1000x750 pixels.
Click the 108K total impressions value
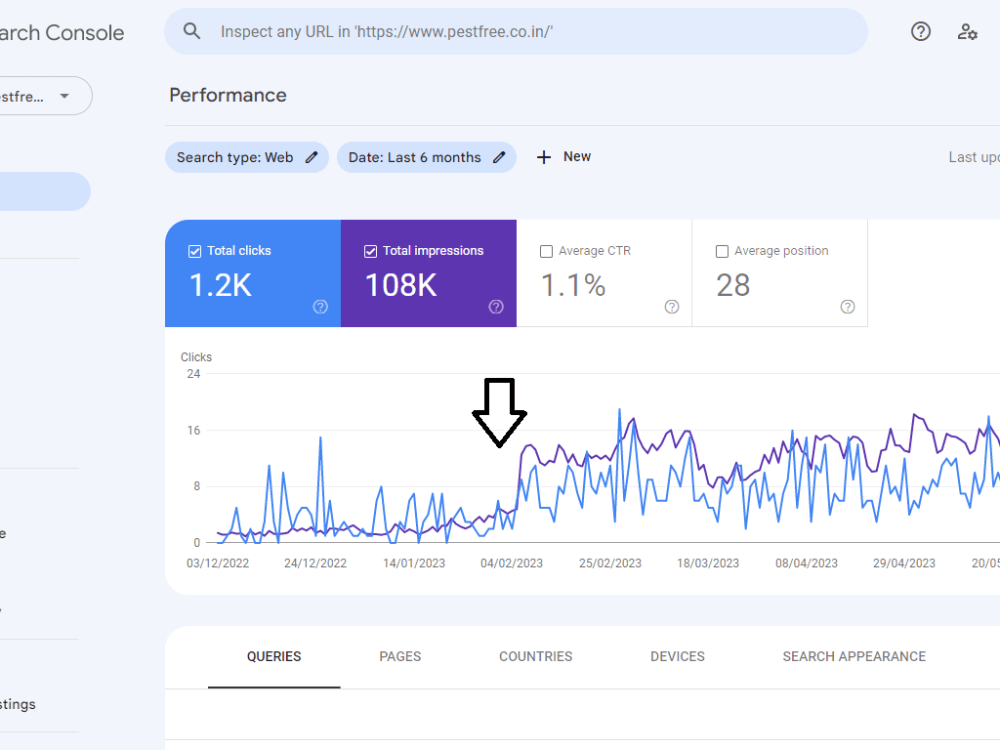point(401,285)
